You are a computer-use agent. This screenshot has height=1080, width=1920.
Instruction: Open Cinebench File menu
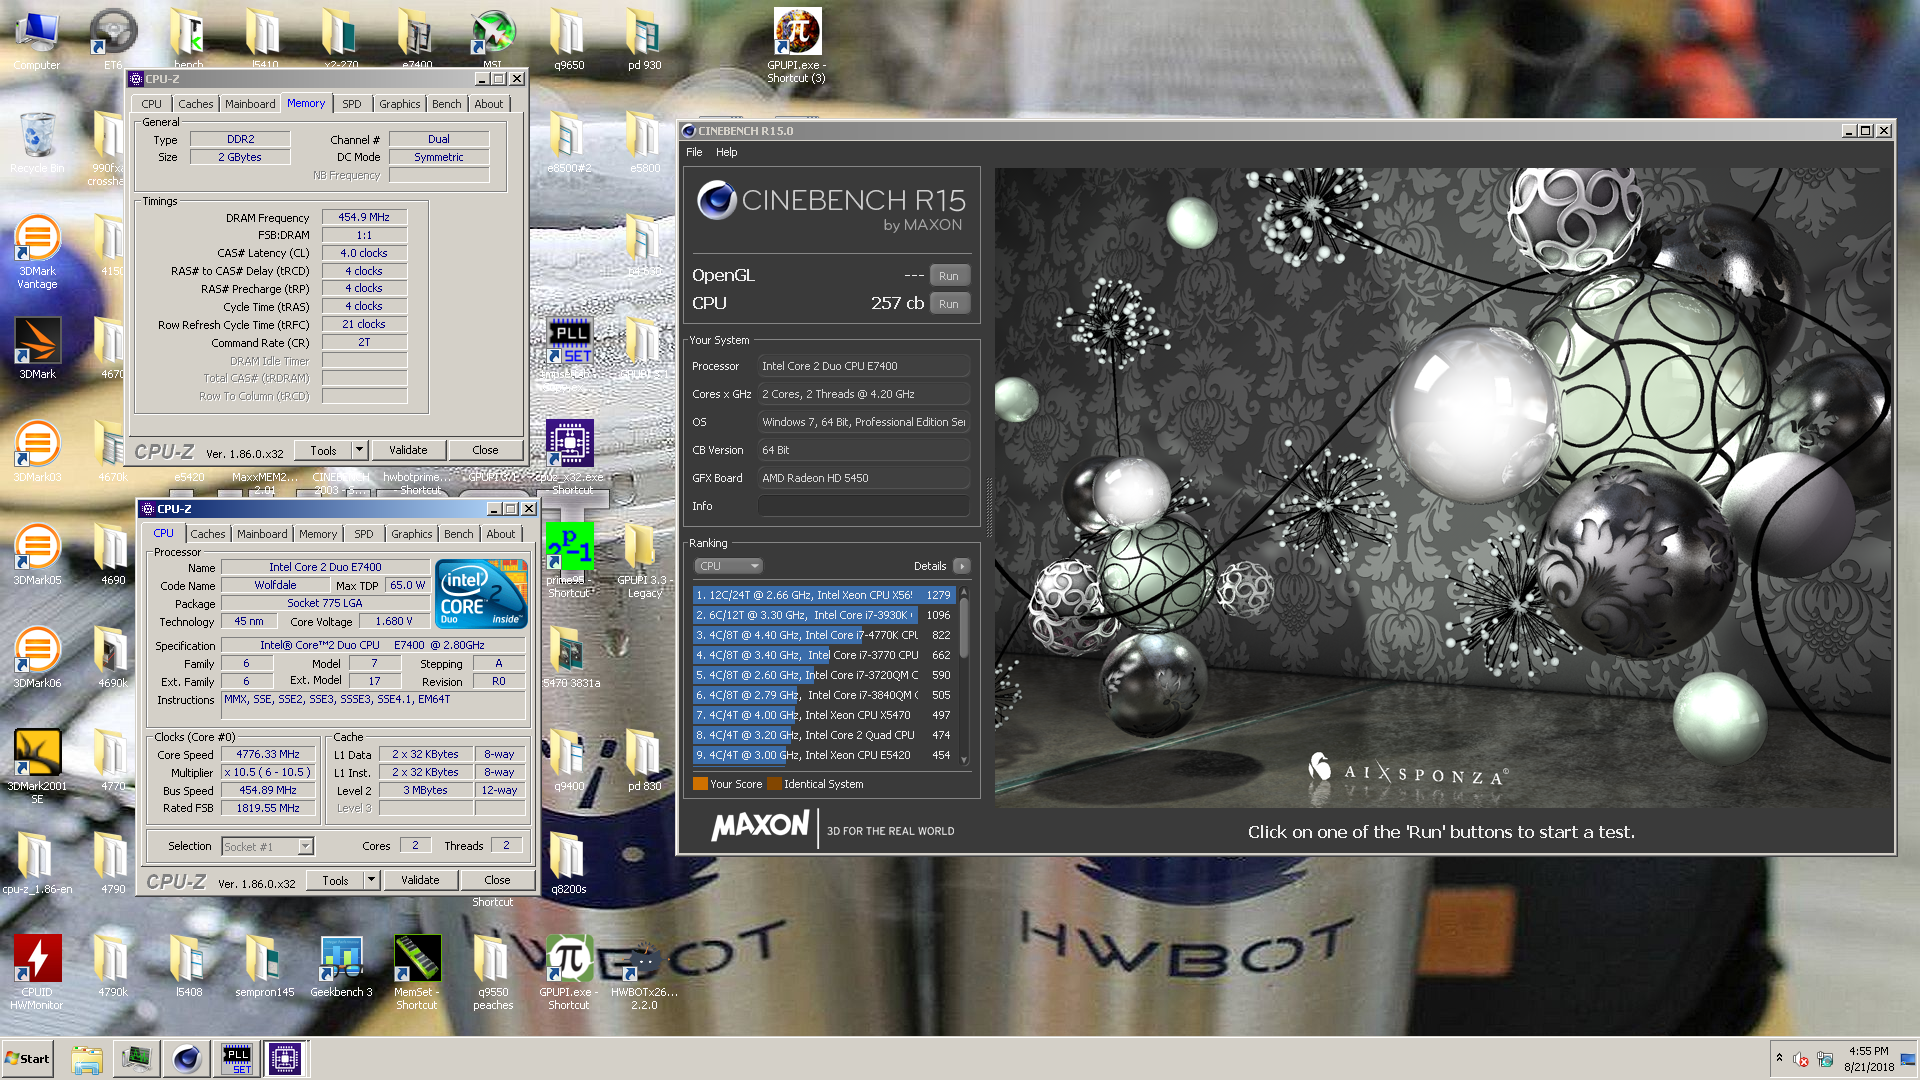(x=694, y=152)
